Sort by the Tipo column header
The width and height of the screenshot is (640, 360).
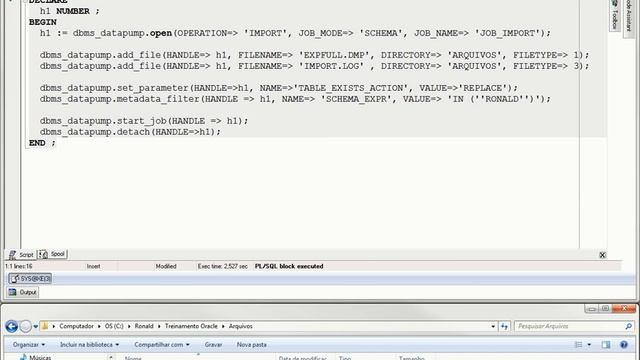(x=345, y=358)
